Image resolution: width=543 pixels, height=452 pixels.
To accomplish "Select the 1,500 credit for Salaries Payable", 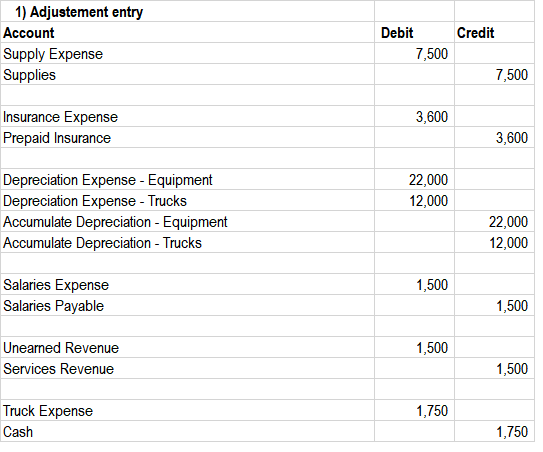I will (x=495, y=305).
